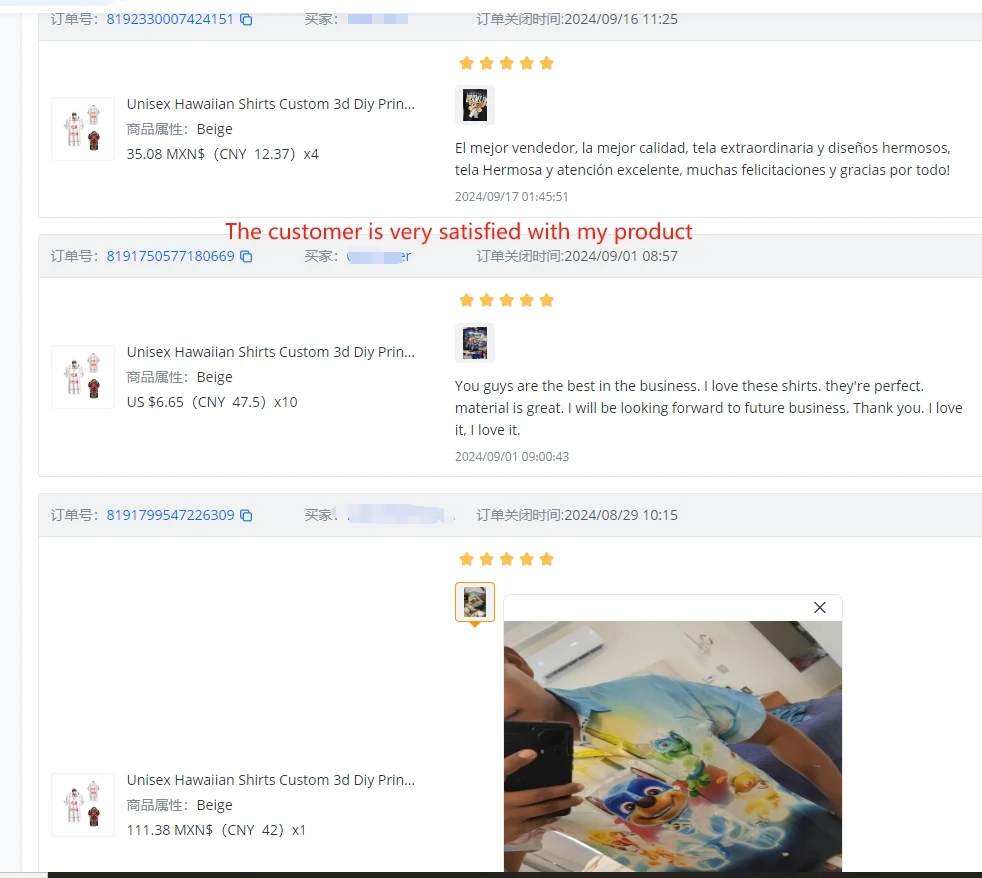Open order link 8191799547226309
Viewport: 982px width, 878px height.
[170, 515]
